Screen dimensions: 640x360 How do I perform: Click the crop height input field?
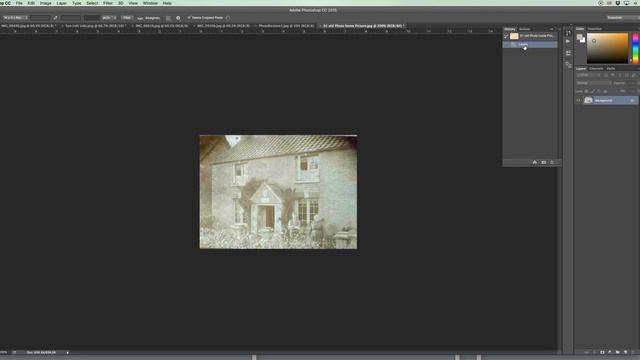point(71,18)
